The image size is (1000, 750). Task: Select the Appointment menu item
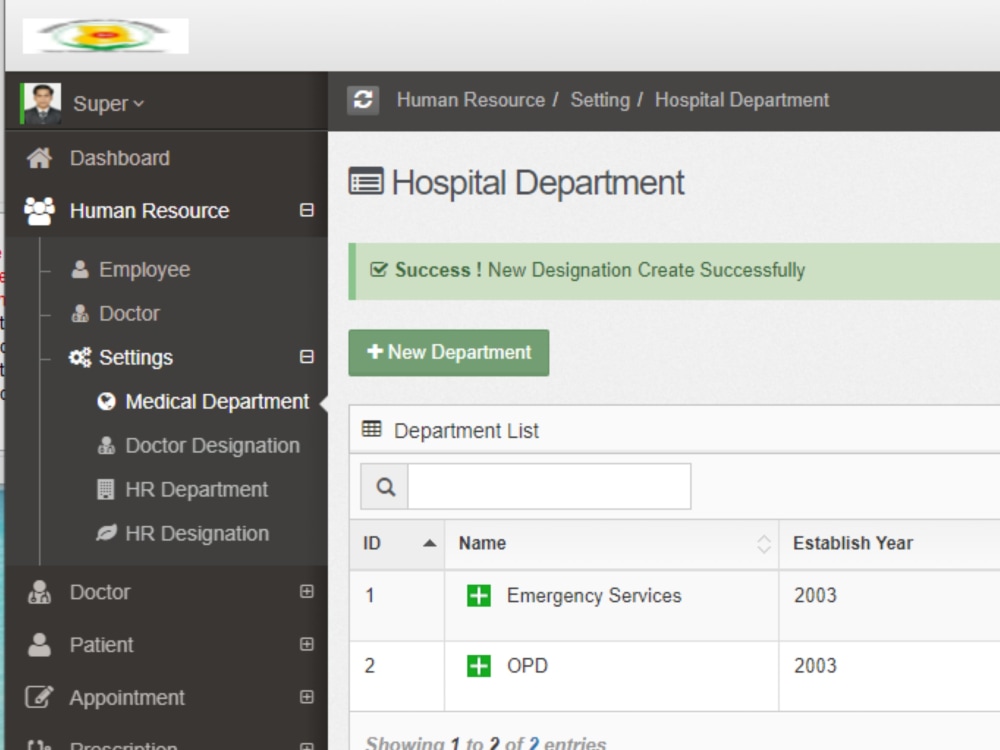click(x=127, y=698)
